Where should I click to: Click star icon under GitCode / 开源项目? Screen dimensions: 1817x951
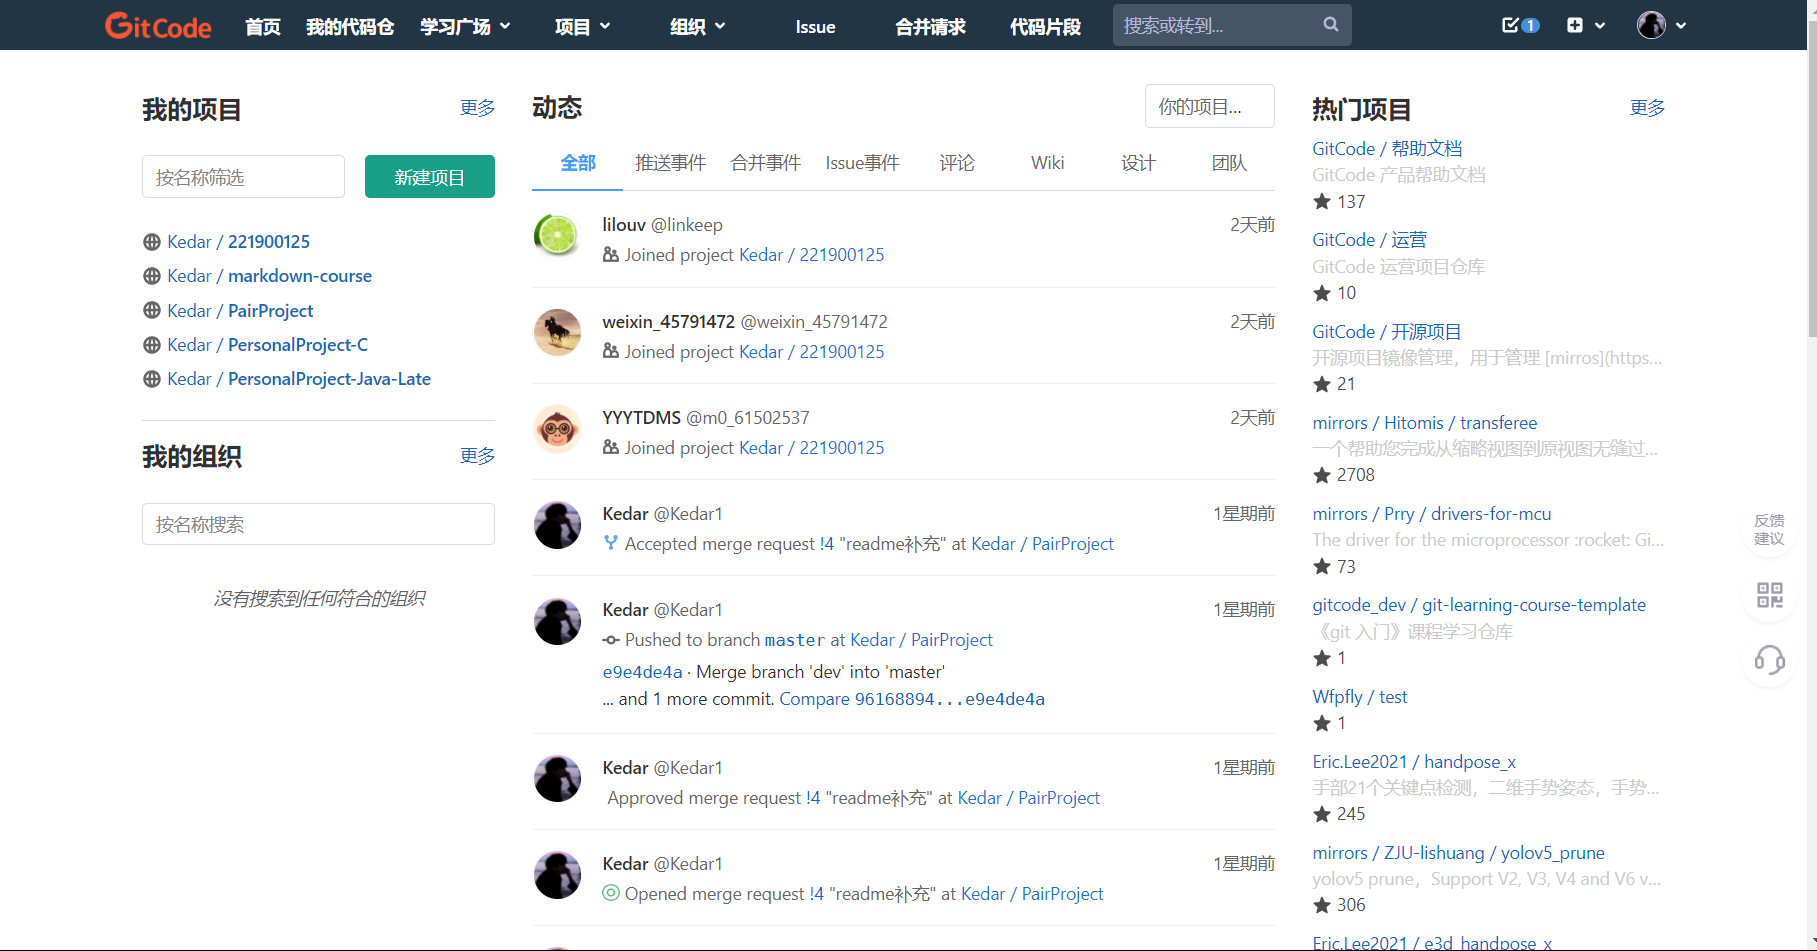pyautogui.click(x=1322, y=384)
